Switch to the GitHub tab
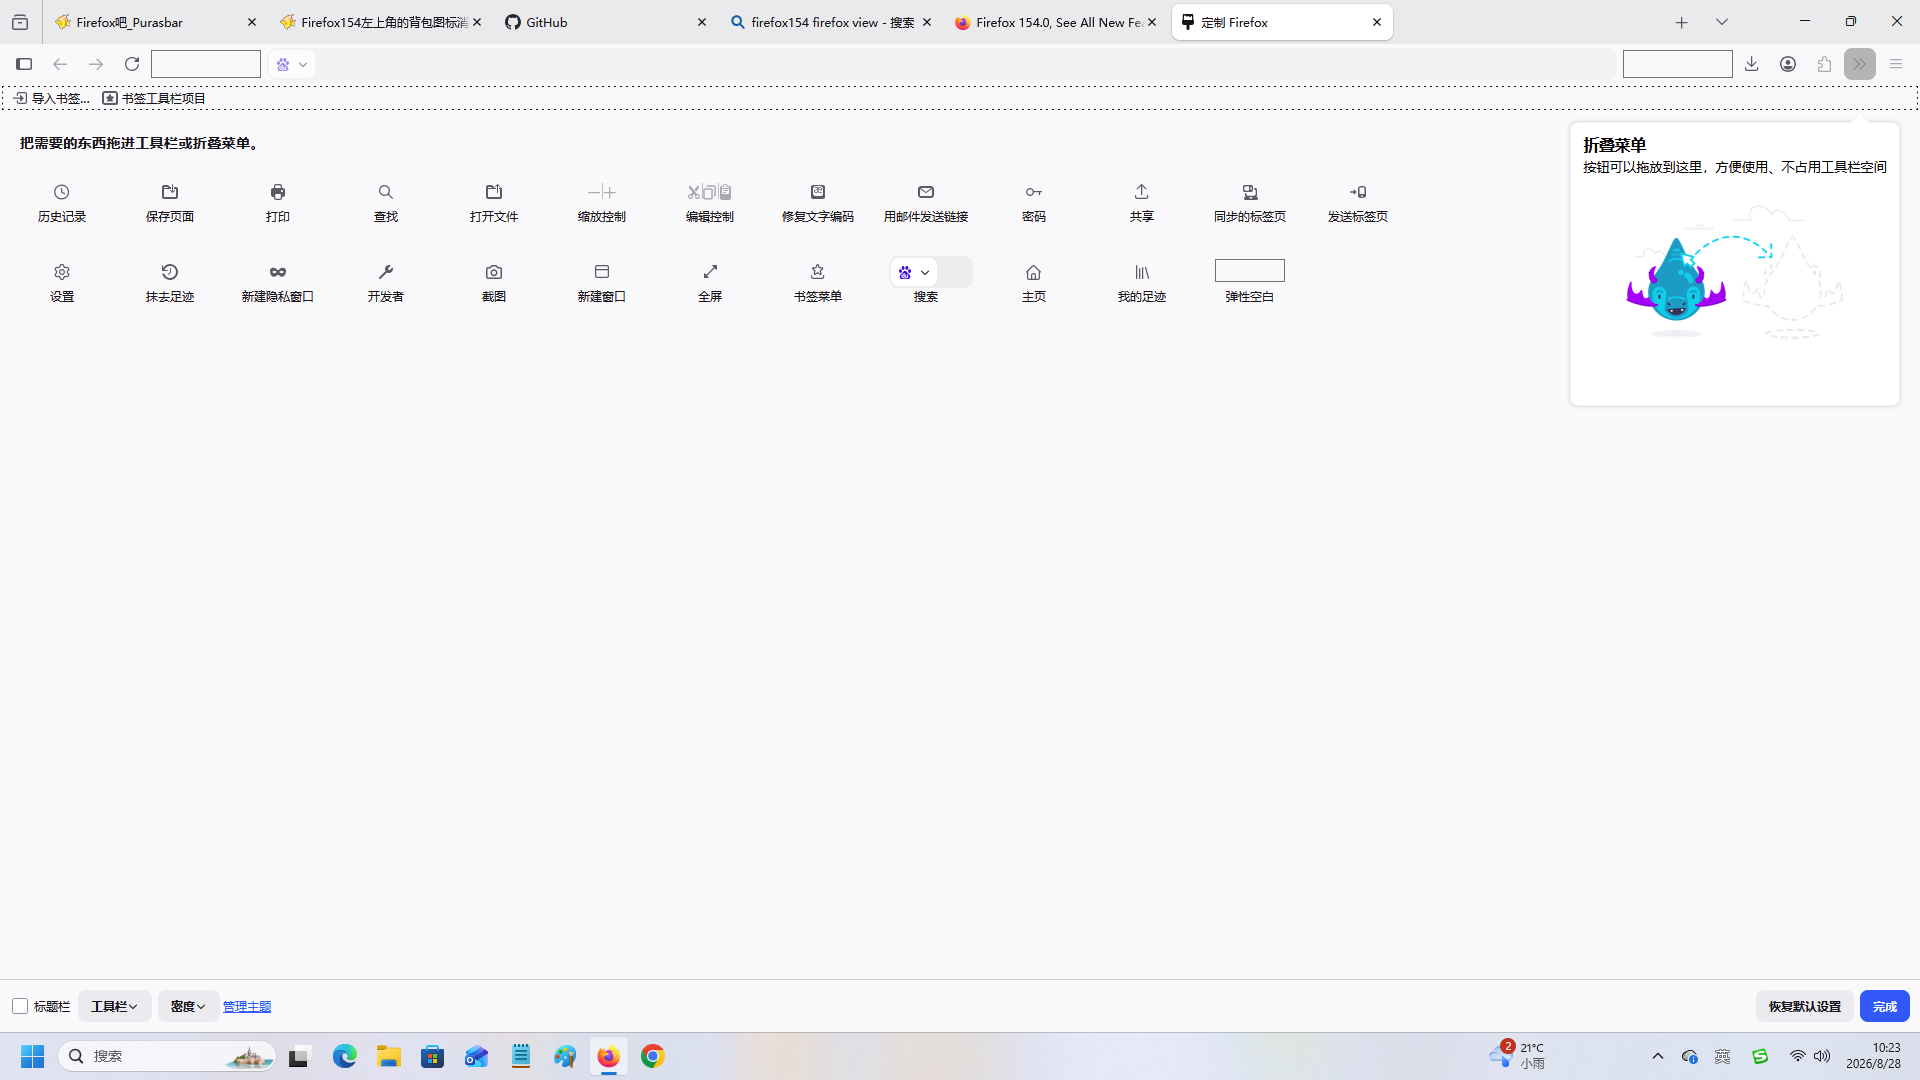Screen dimensions: 1920x1080 pos(606,22)
